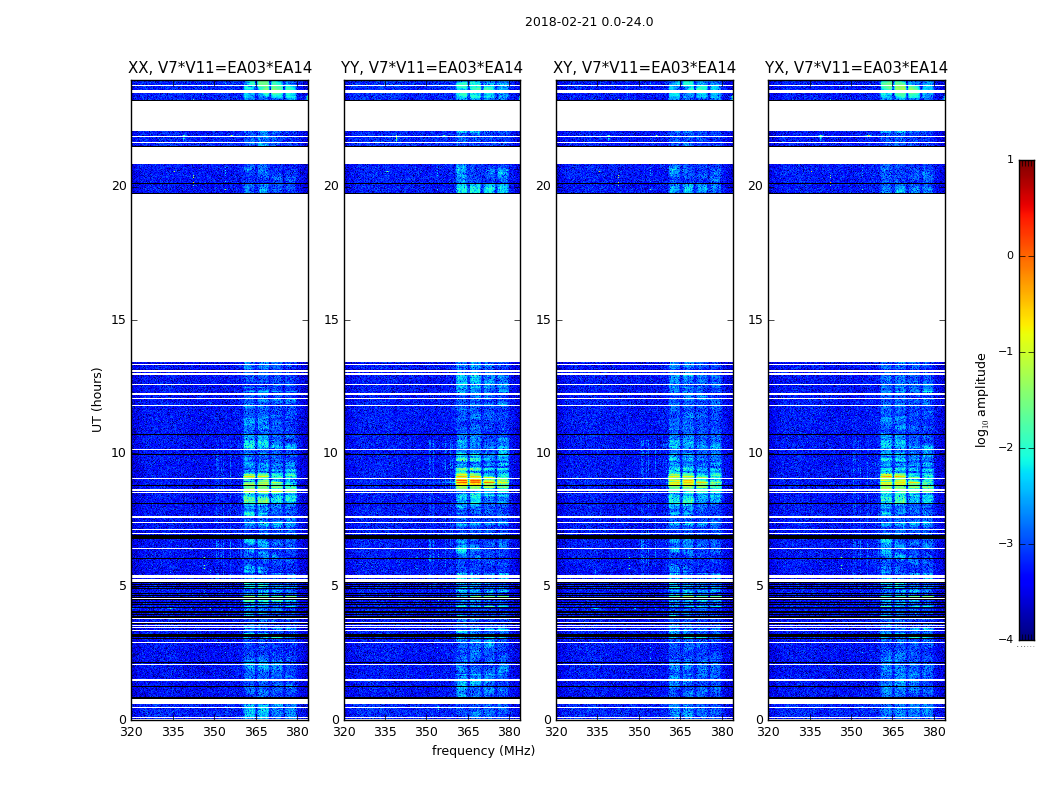
Task: Click the large white data gap in YX panel
Action: (856, 278)
